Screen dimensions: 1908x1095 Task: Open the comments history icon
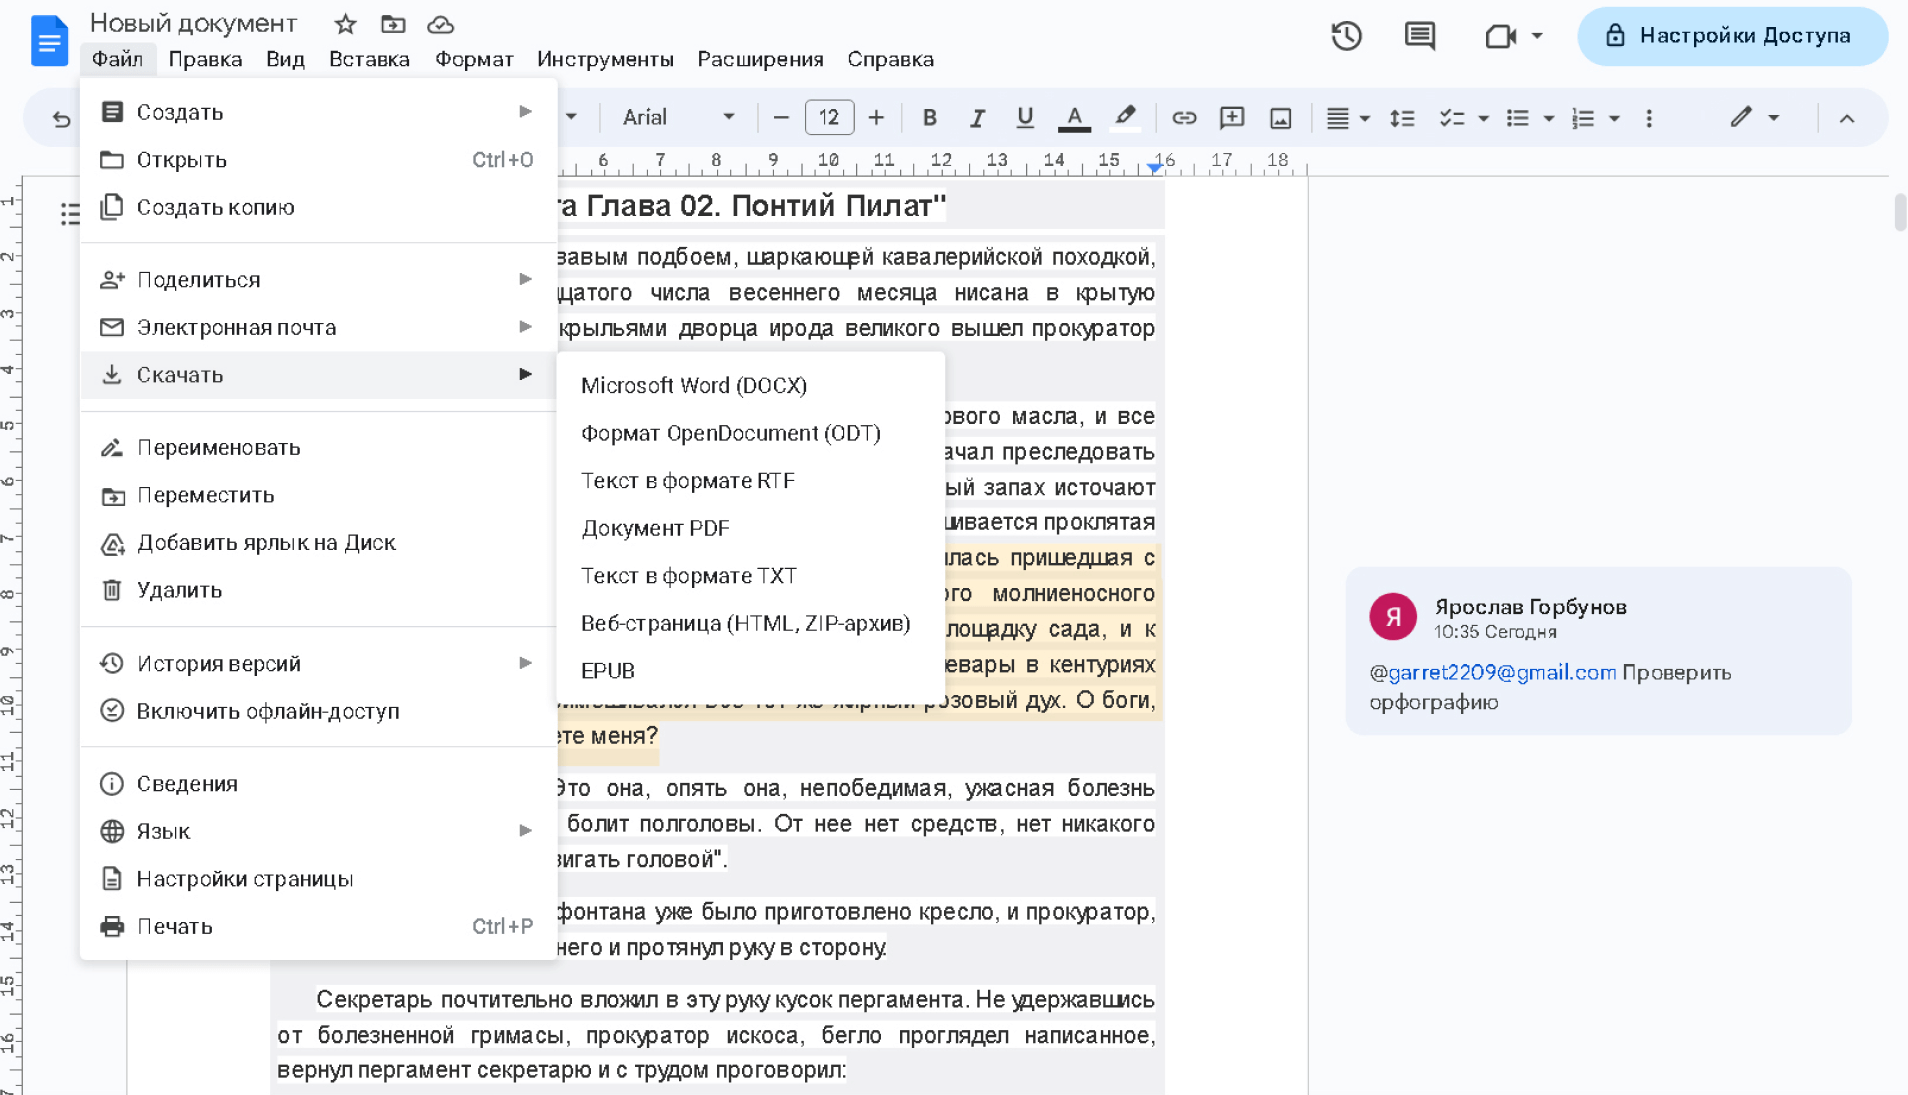pyautogui.click(x=1419, y=36)
